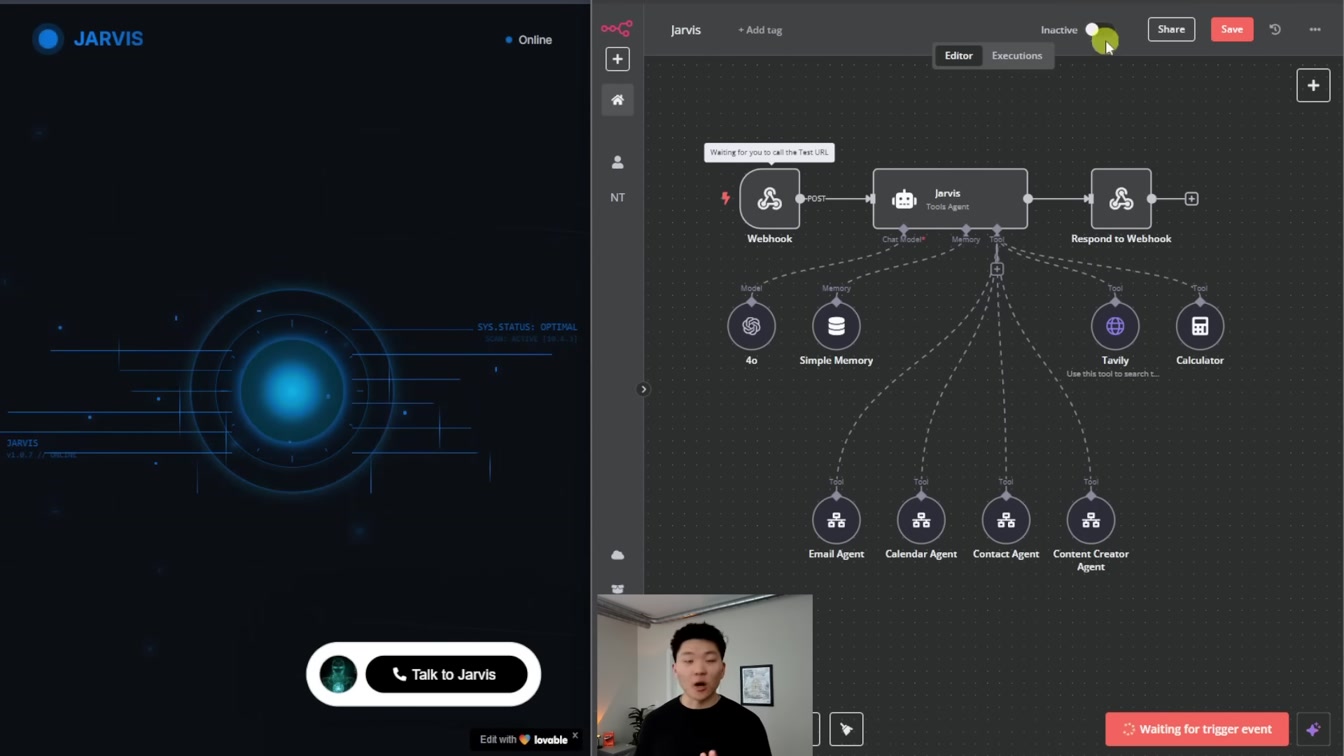This screenshot has width=1344, height=756.
Task: Click the Edit with lovable badge
Action: (524, 740)
